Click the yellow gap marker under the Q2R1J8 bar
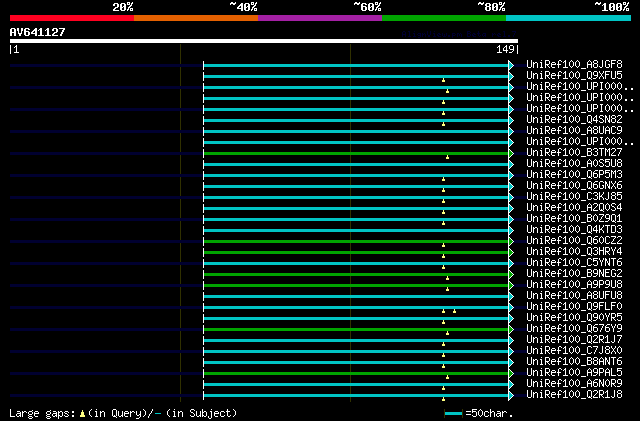640x421 pixels. pos(443,399)
